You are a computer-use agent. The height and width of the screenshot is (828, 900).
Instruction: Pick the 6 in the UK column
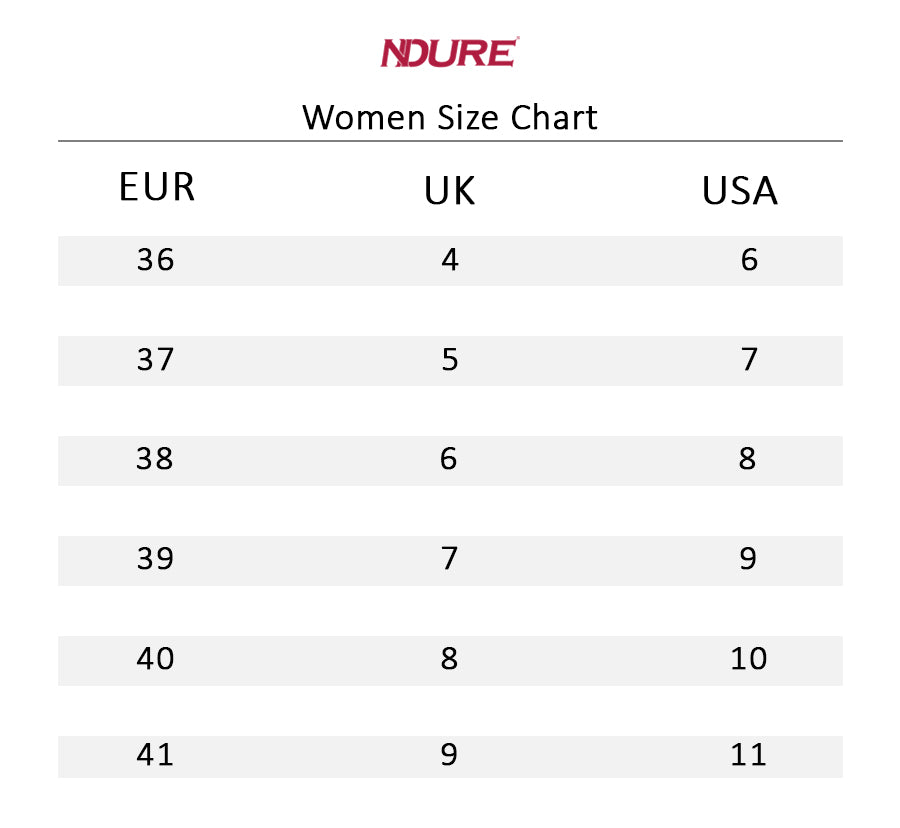(x=448, y=460)
